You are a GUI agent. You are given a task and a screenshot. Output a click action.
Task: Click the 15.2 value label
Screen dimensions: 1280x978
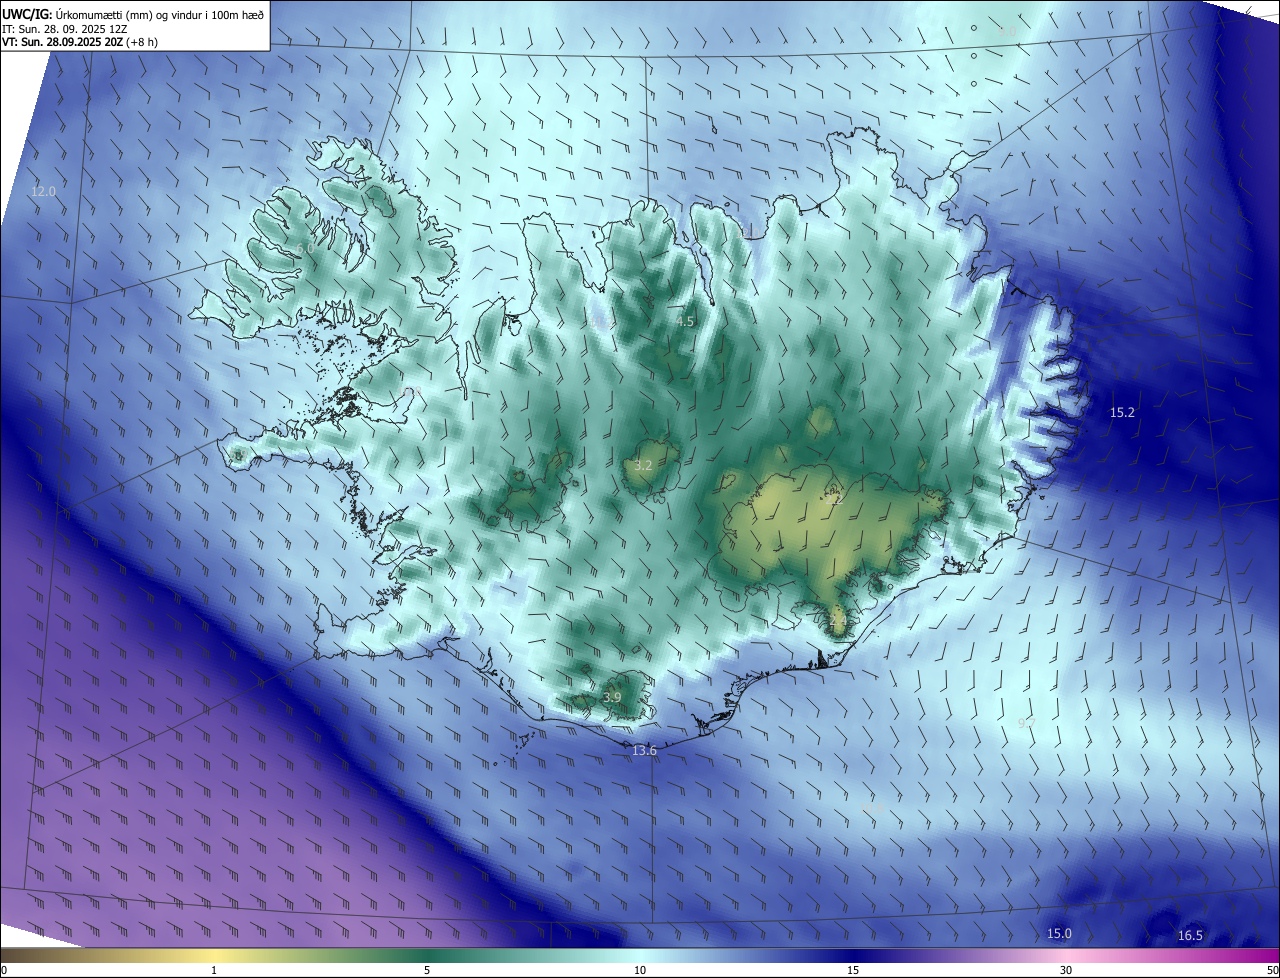click(x=1123, y=412)
